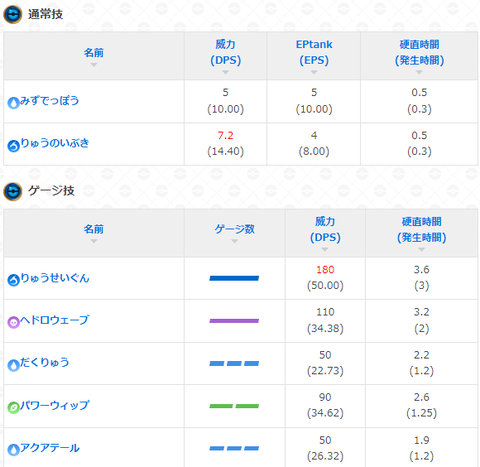
Task: Click the 2.6 stiffness time of パワーウィップ
Action: pos(421,397)
